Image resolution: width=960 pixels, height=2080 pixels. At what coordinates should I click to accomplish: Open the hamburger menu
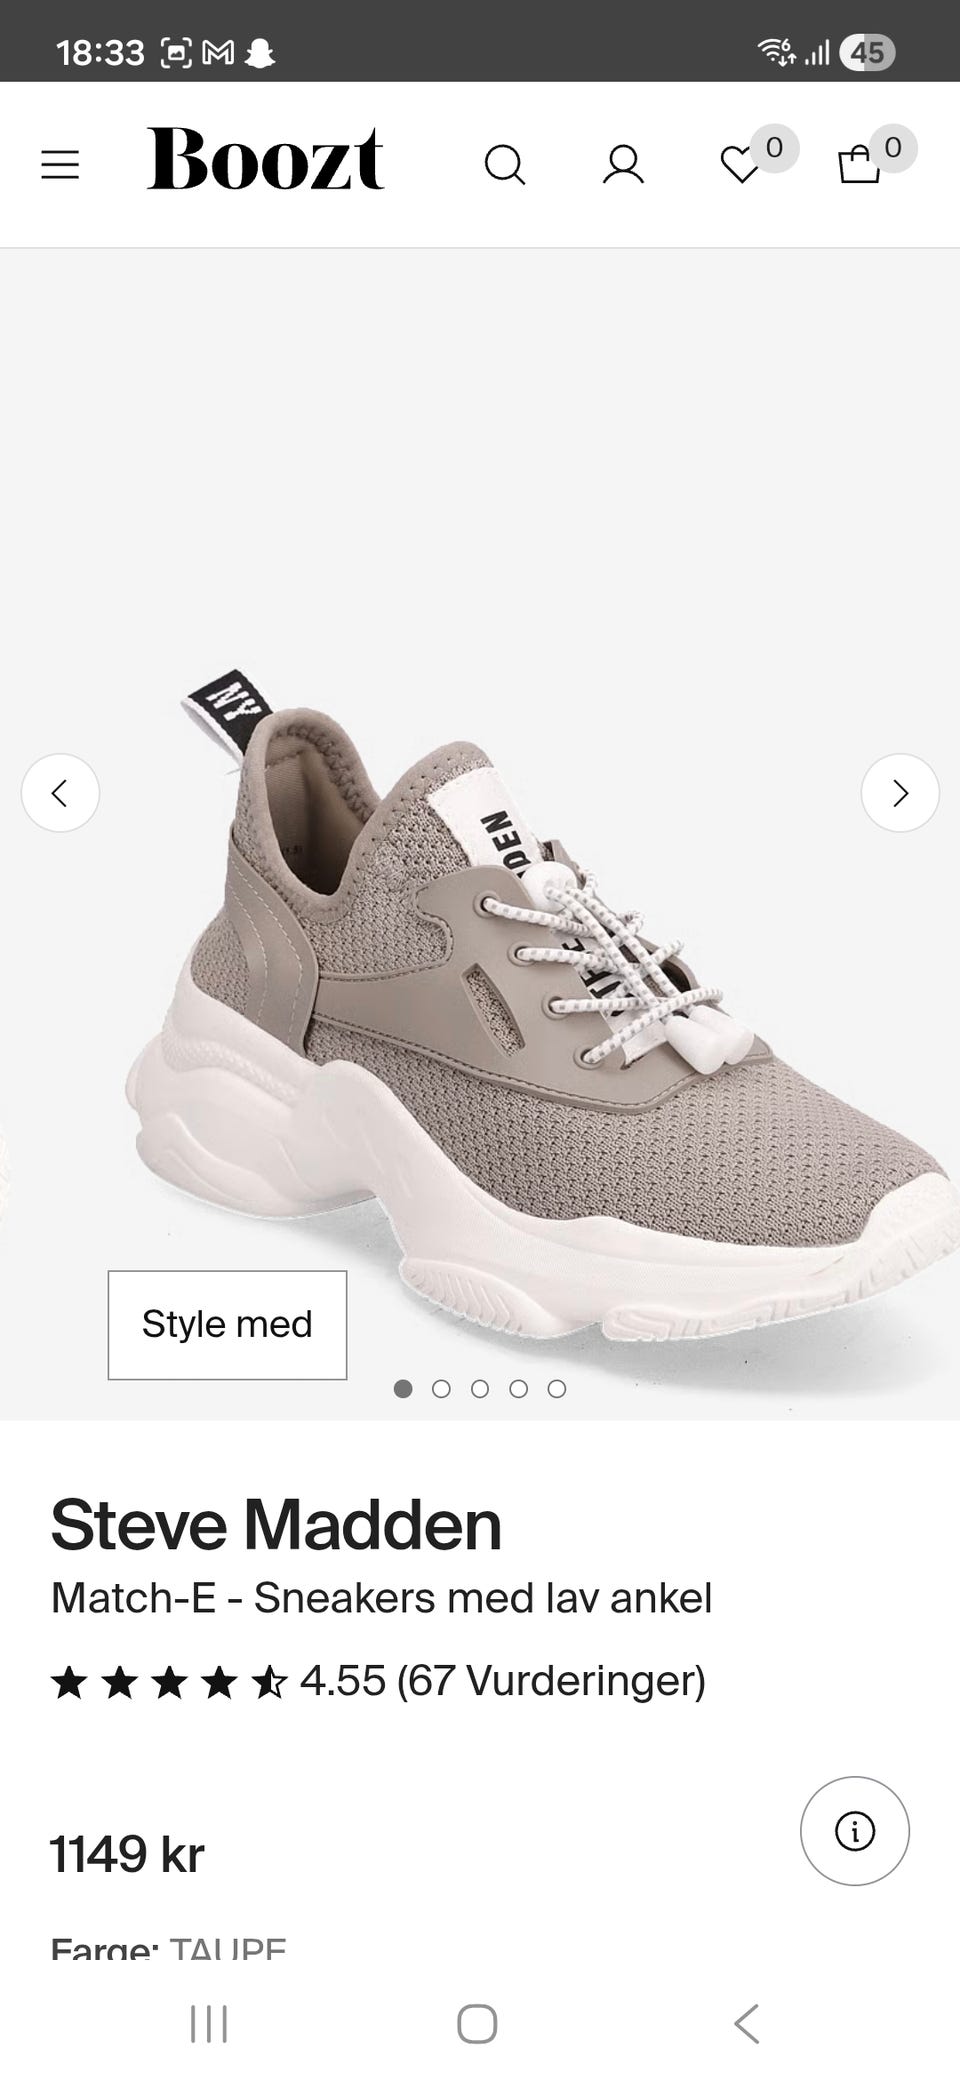[x=60, y=164]
